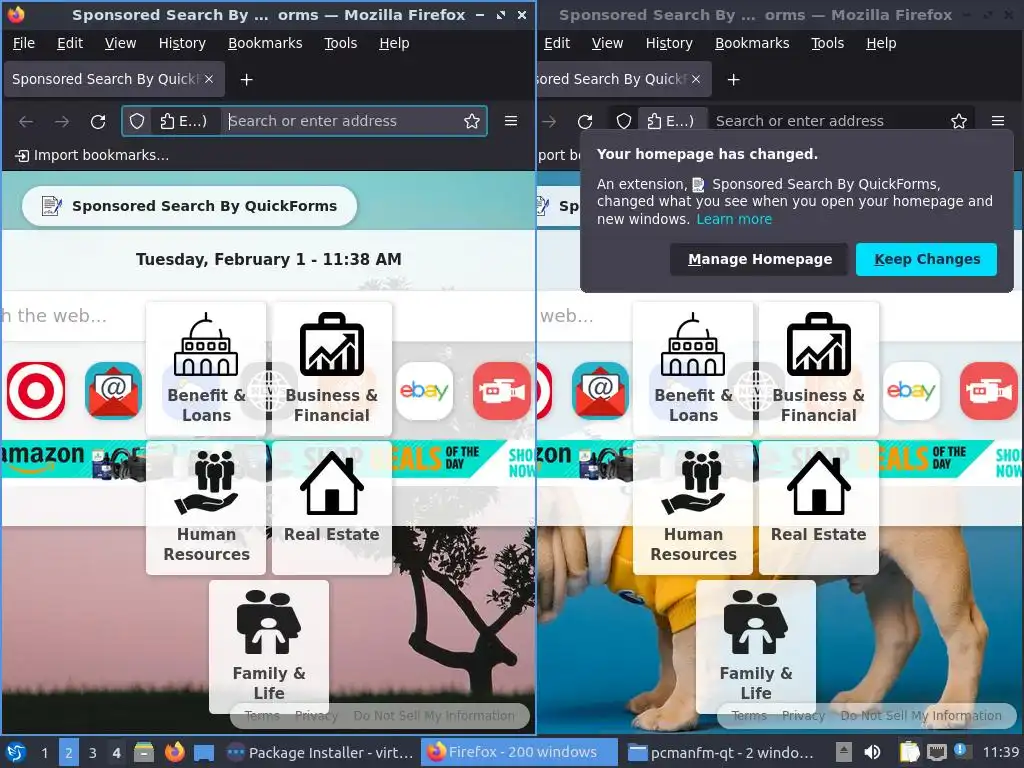Open file manager drawer icon in taskbar

[x=144, y=752]
